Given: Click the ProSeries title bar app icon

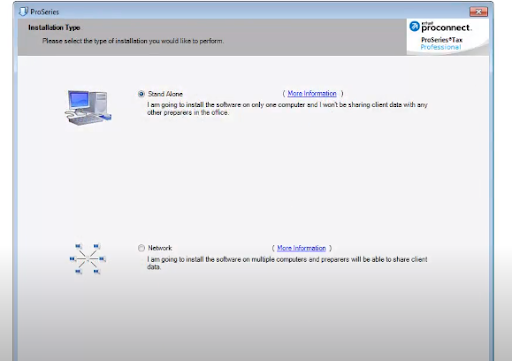Looking at the screenshot, I should pos(23,12).
